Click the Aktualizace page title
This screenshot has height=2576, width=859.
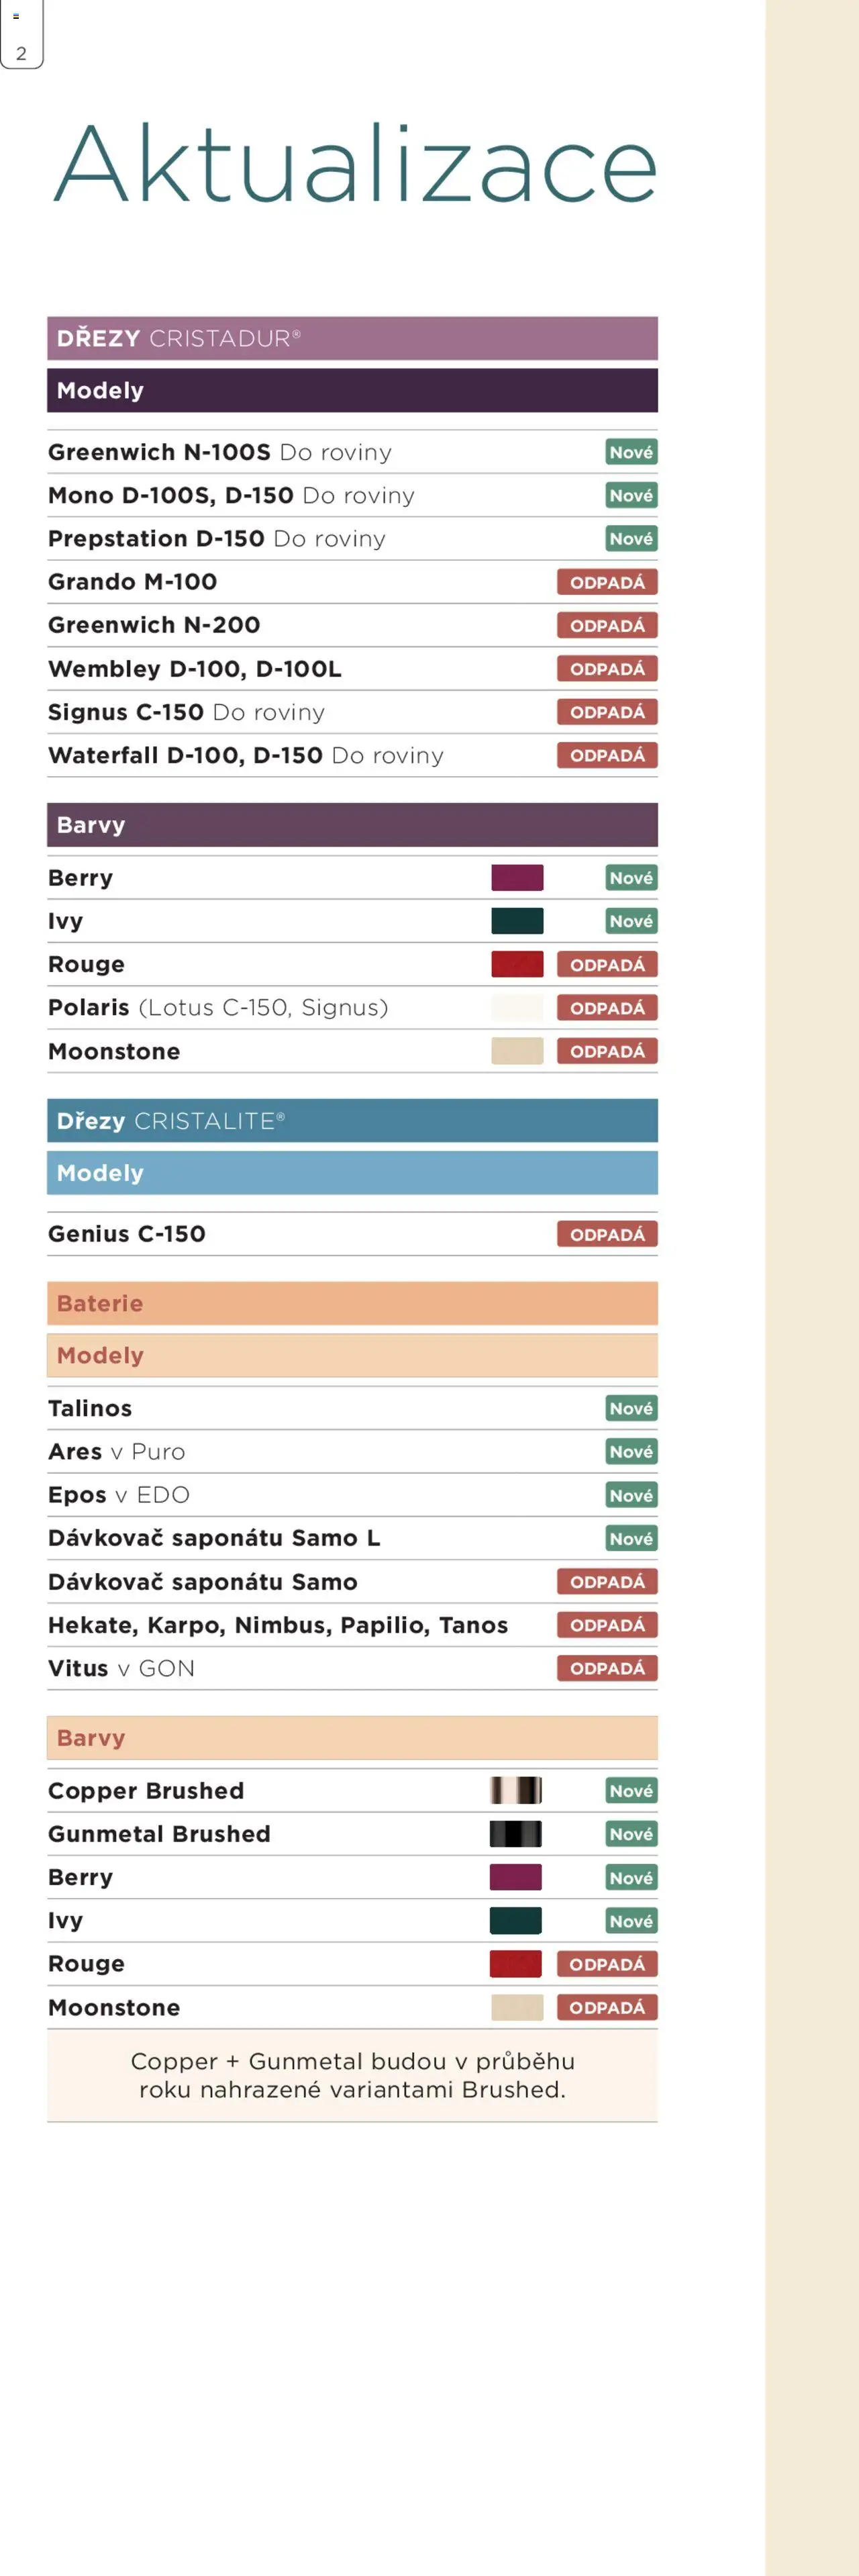tap(355, 164)
